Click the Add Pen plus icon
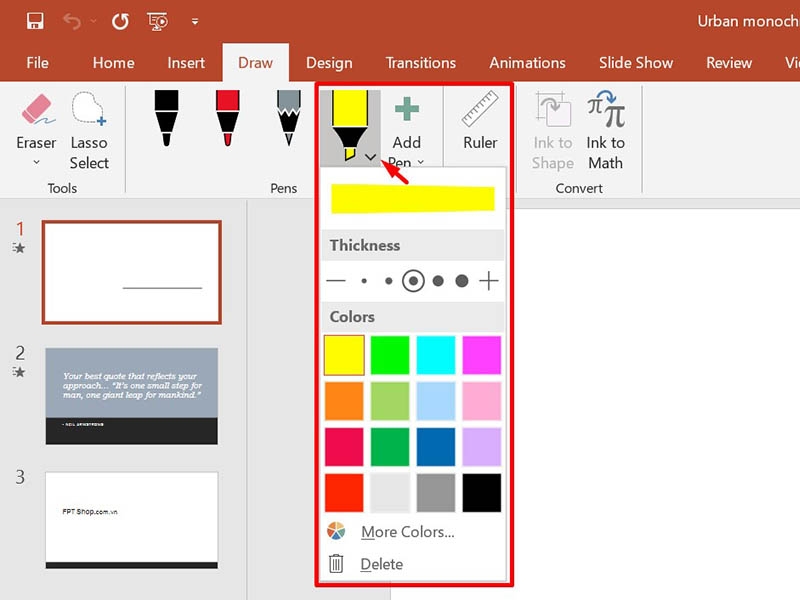The height and width of the screenshot is (600, 800). pyautogui.click(x=407, y=109)
